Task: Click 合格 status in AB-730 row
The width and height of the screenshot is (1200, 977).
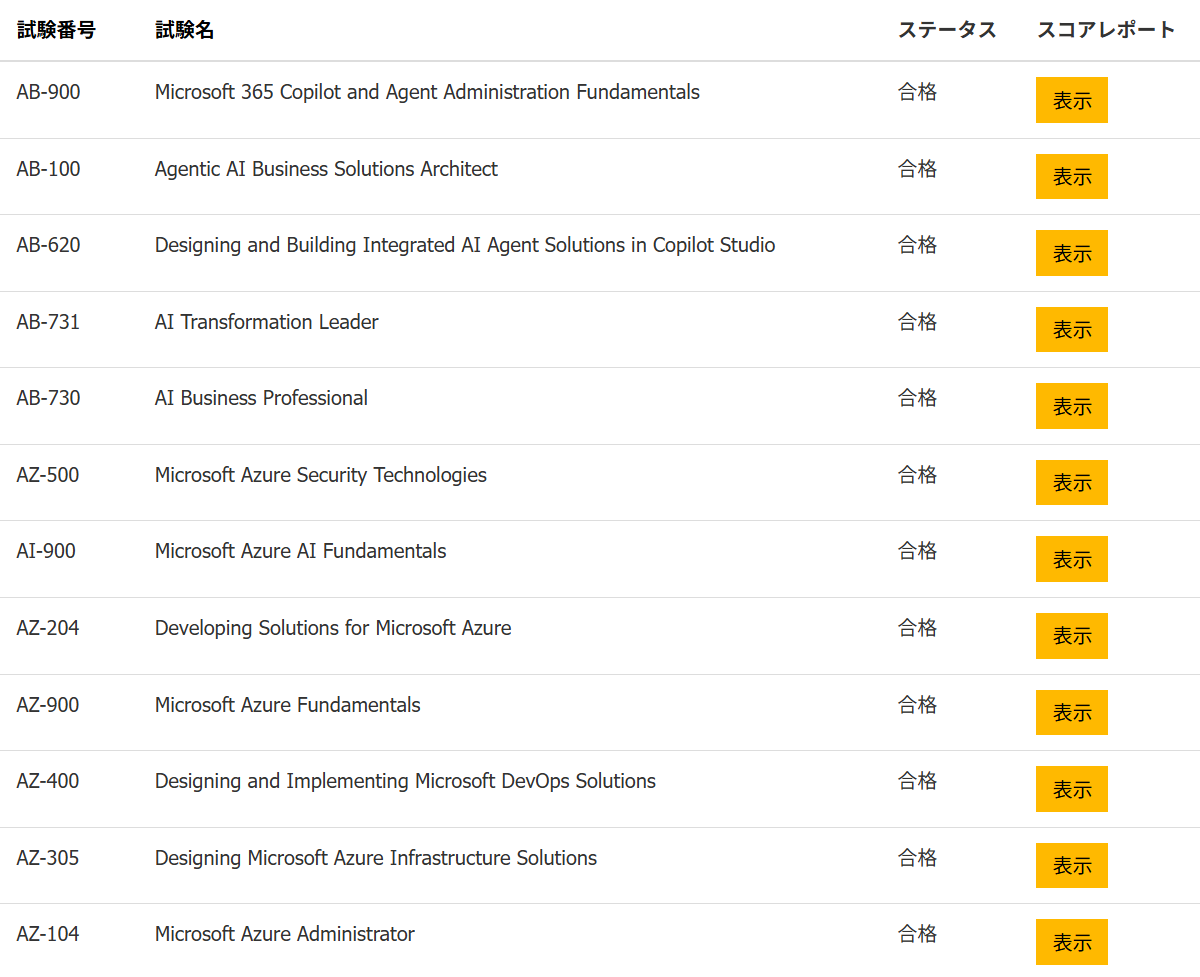Action: click(917, 398)
